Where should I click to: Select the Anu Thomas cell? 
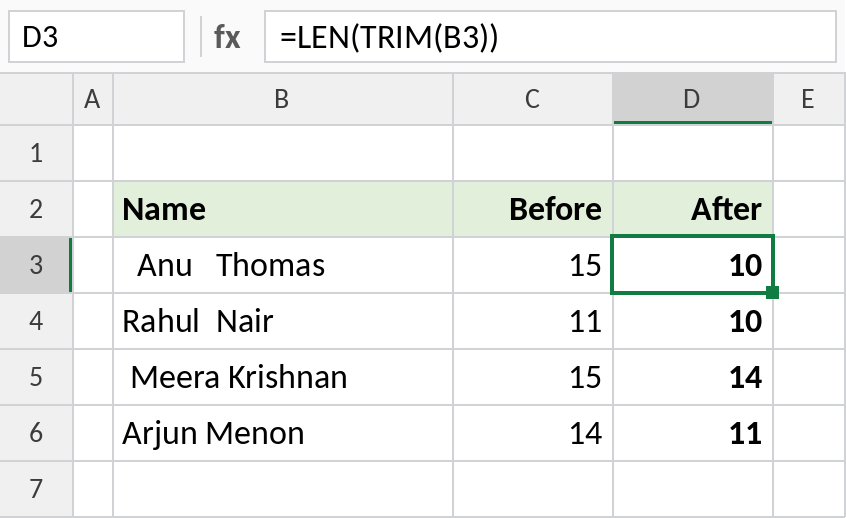pyautogui.click(x=283, y=265)
